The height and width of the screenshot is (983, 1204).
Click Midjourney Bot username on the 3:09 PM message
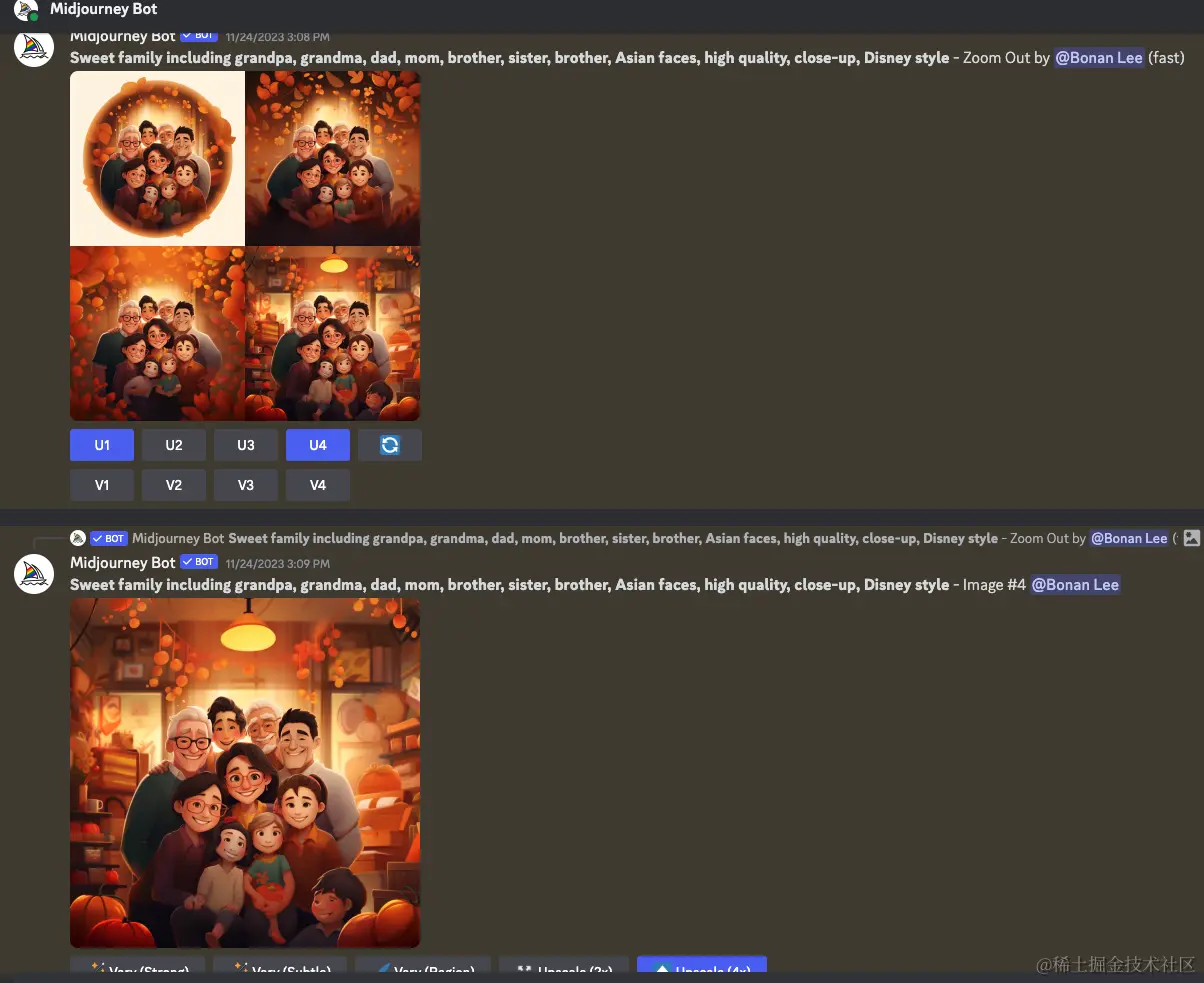click(x=123, y=562)
